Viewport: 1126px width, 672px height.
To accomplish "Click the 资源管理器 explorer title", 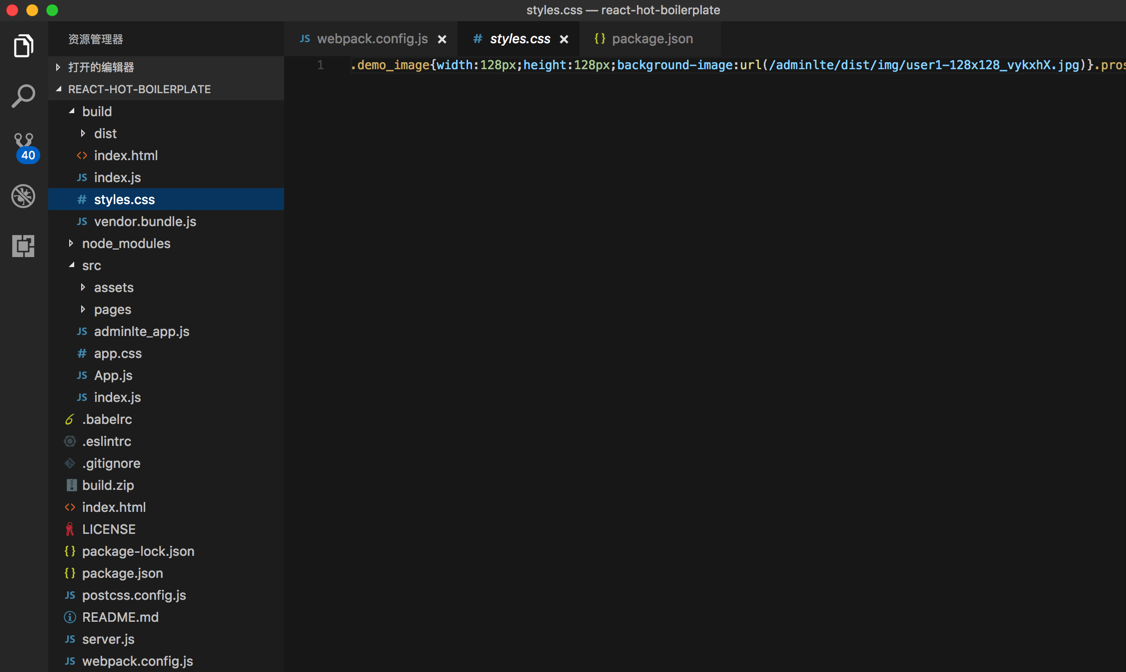I will (96, 39).
